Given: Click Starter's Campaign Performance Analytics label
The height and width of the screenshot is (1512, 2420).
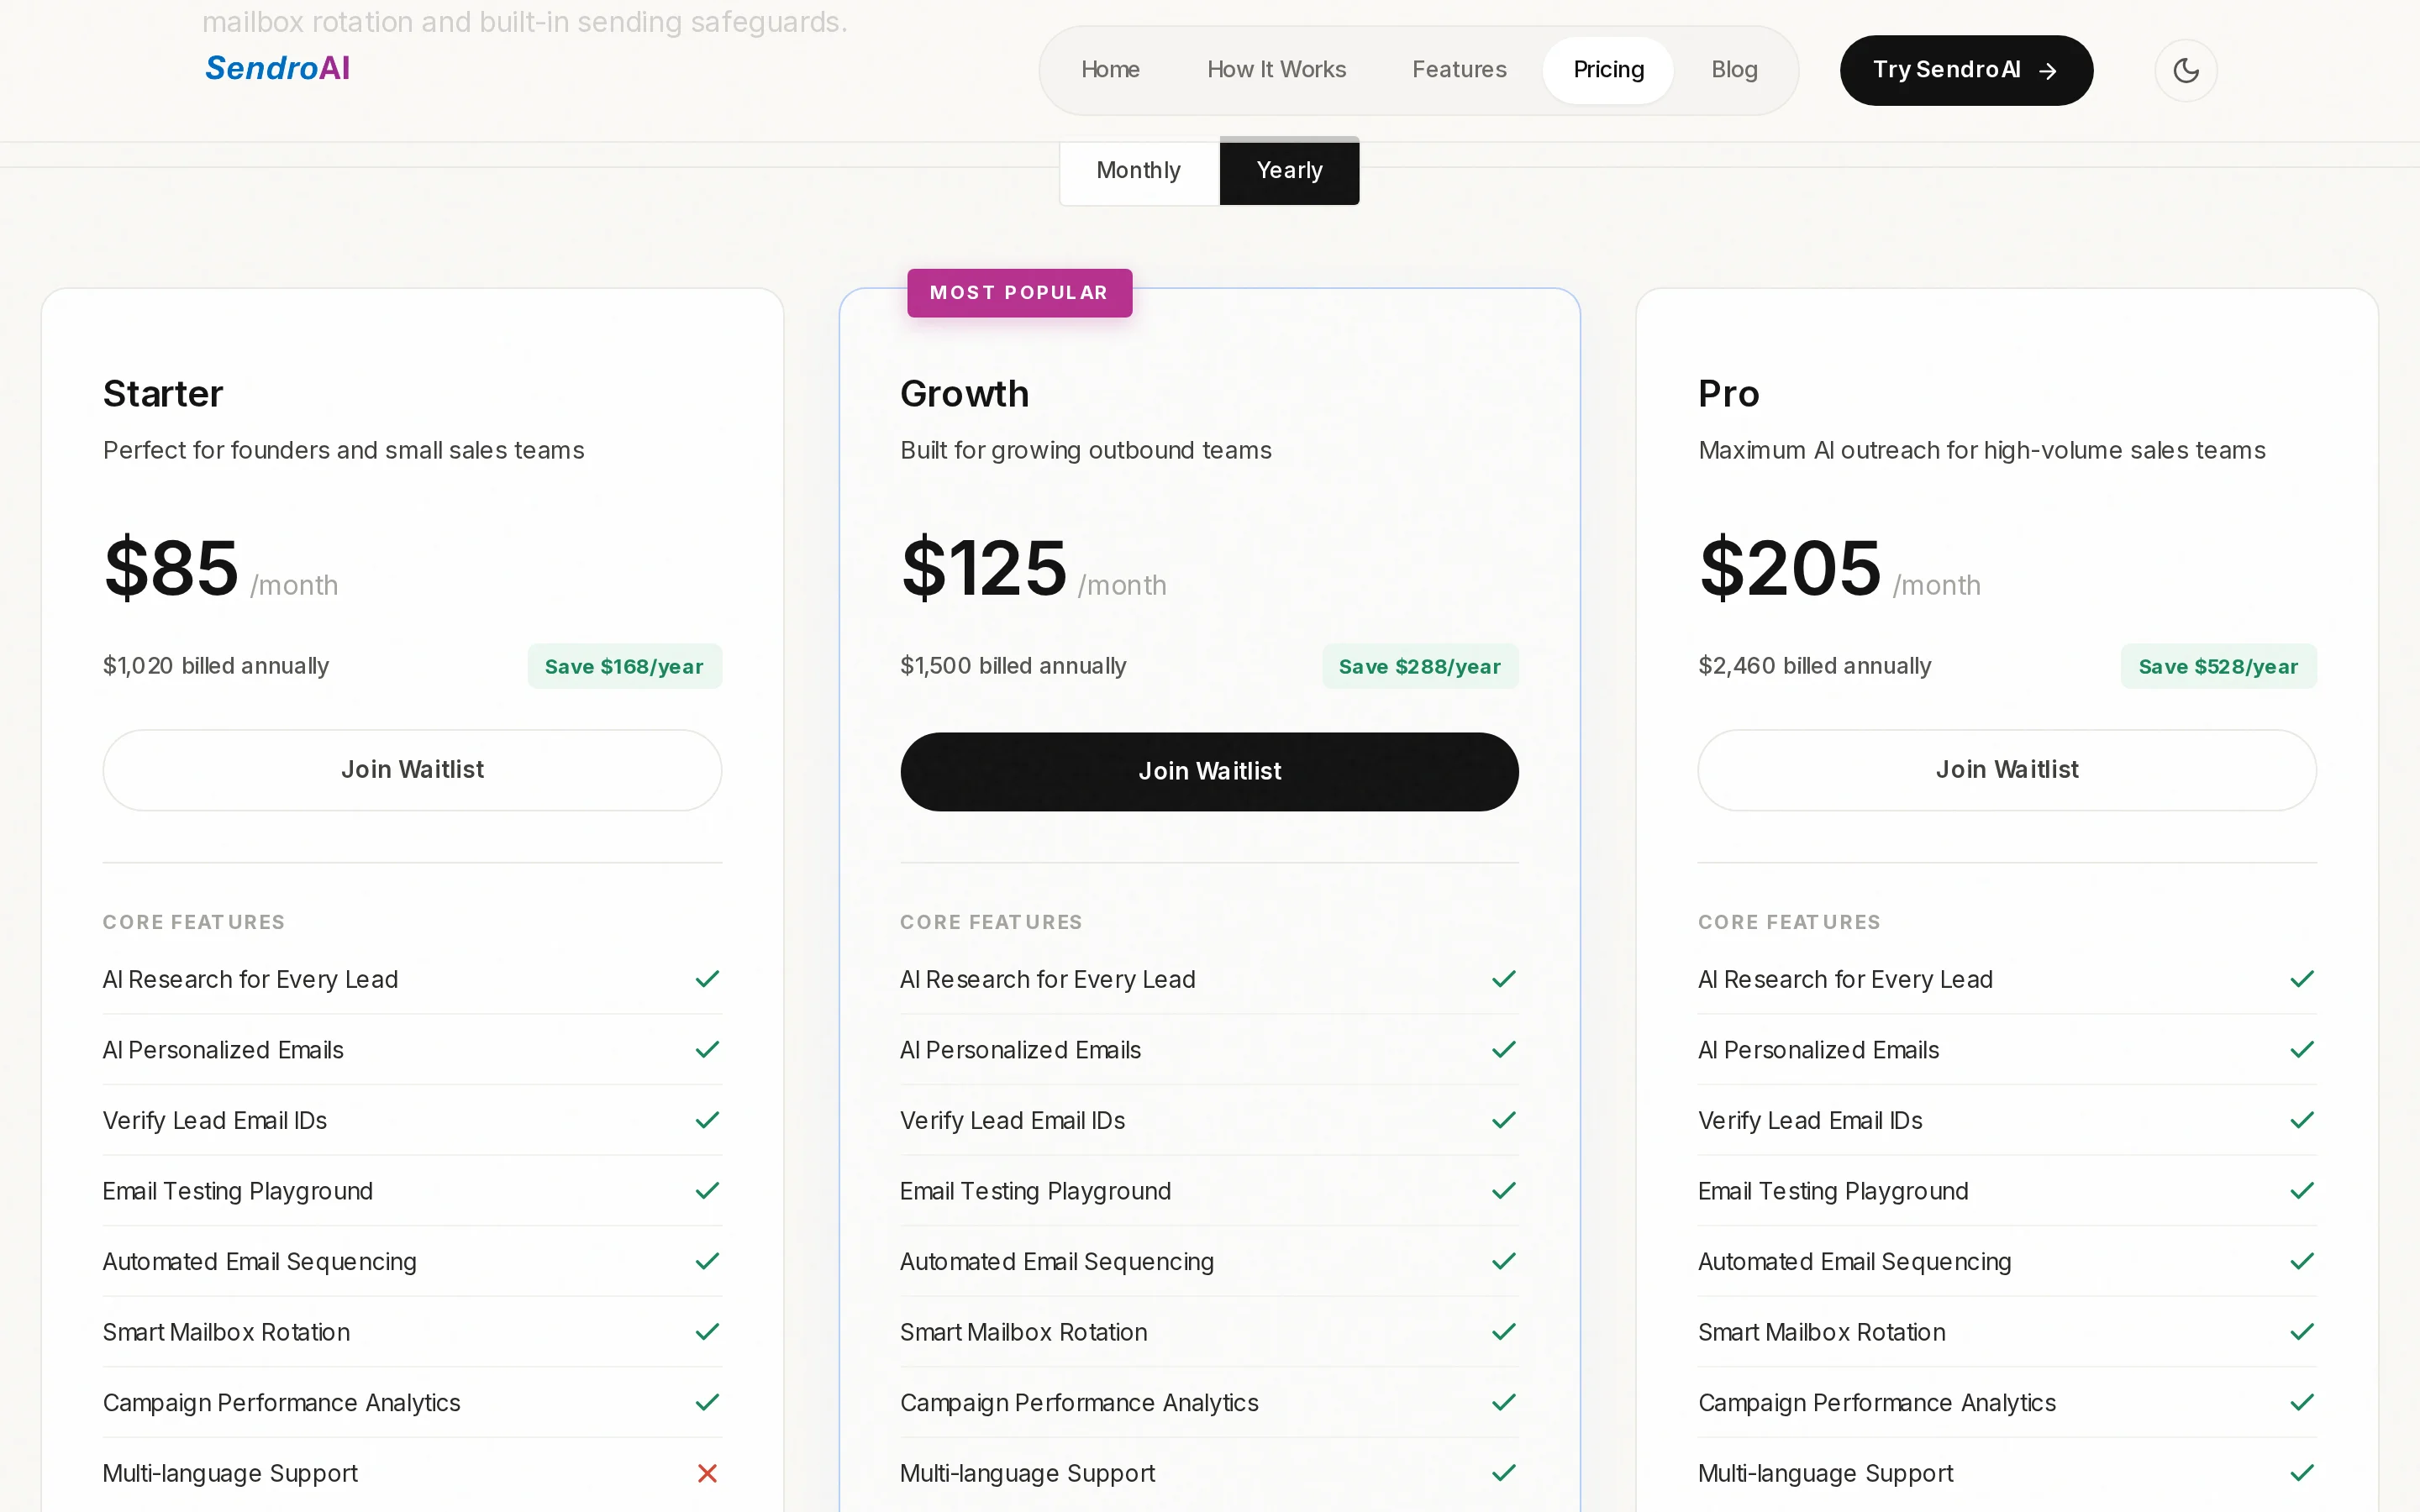Looking at the screenshot, I should pos(281,1403).
